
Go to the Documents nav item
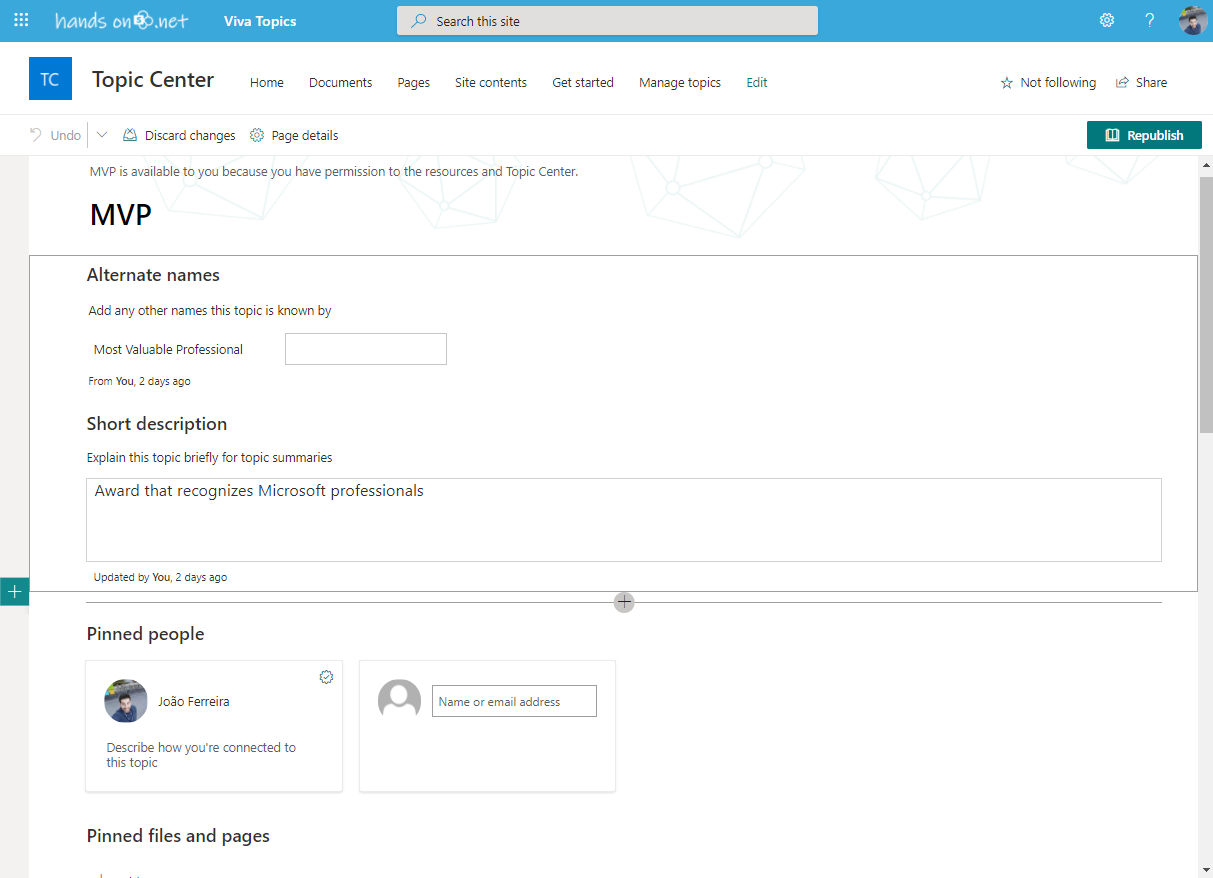(x=340, y=83)
